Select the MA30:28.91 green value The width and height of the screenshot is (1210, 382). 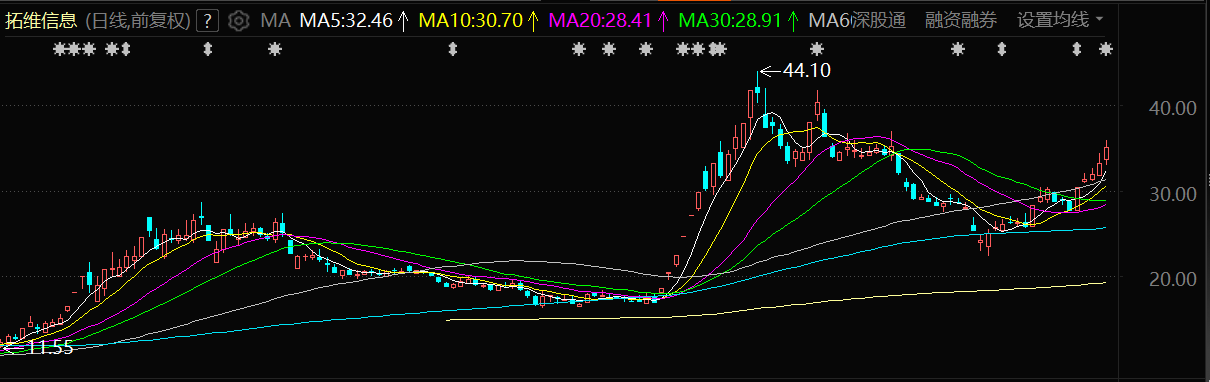click(730, 20)
